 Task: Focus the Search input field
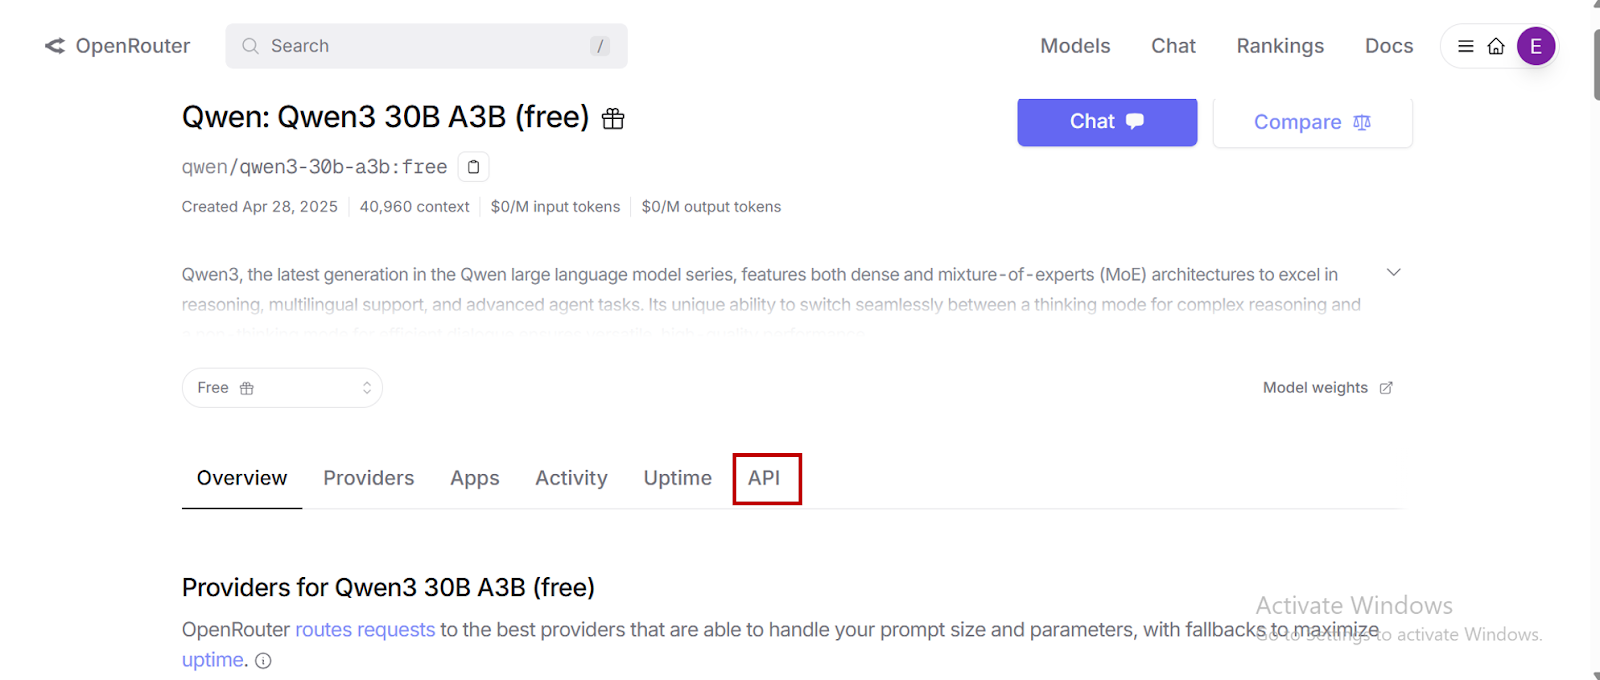tap(426, 46)
